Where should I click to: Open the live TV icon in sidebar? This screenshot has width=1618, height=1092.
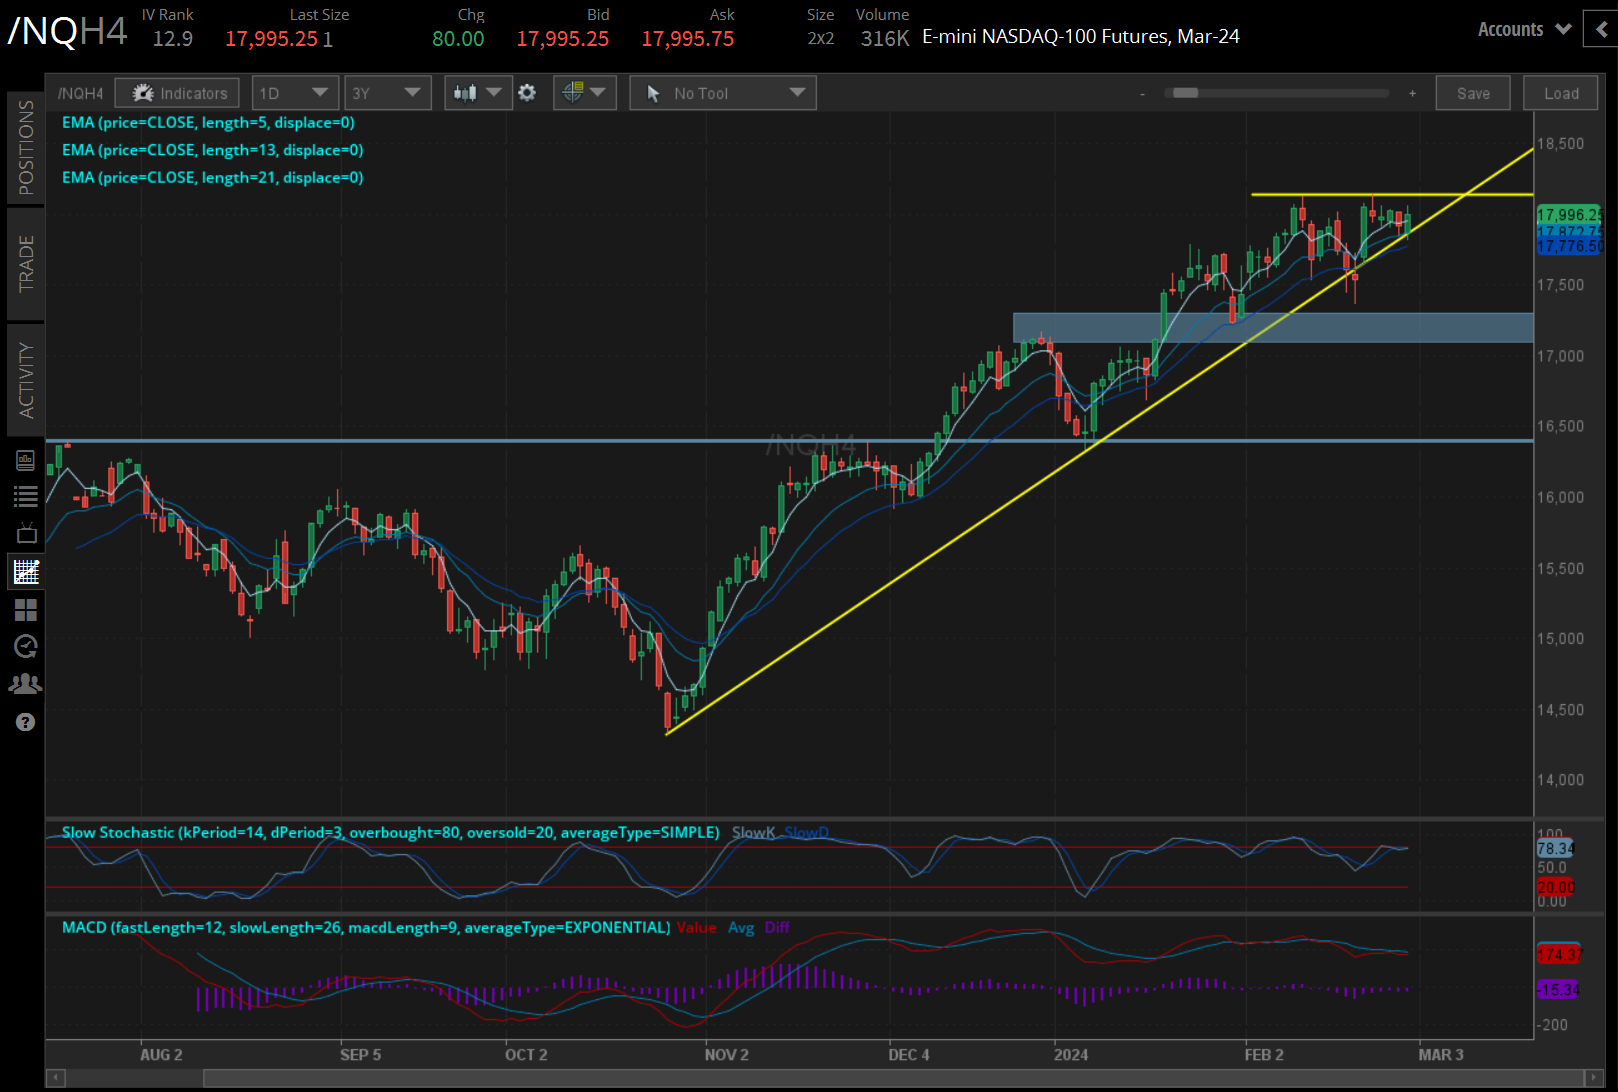pos(26,533)
